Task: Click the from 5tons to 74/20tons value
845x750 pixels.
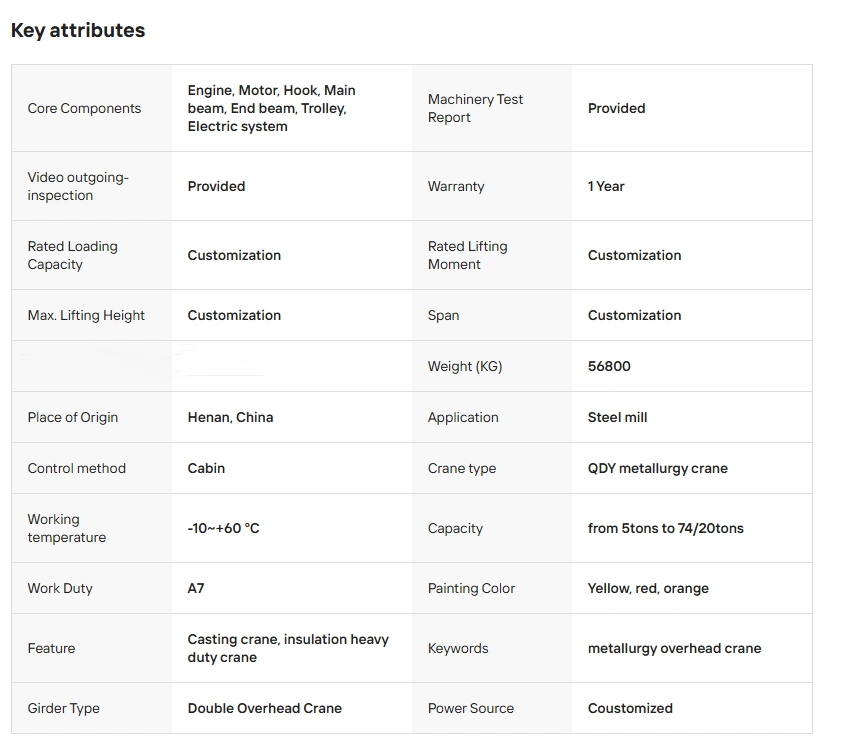Action: pyautogui.click(x=665, y=528)
